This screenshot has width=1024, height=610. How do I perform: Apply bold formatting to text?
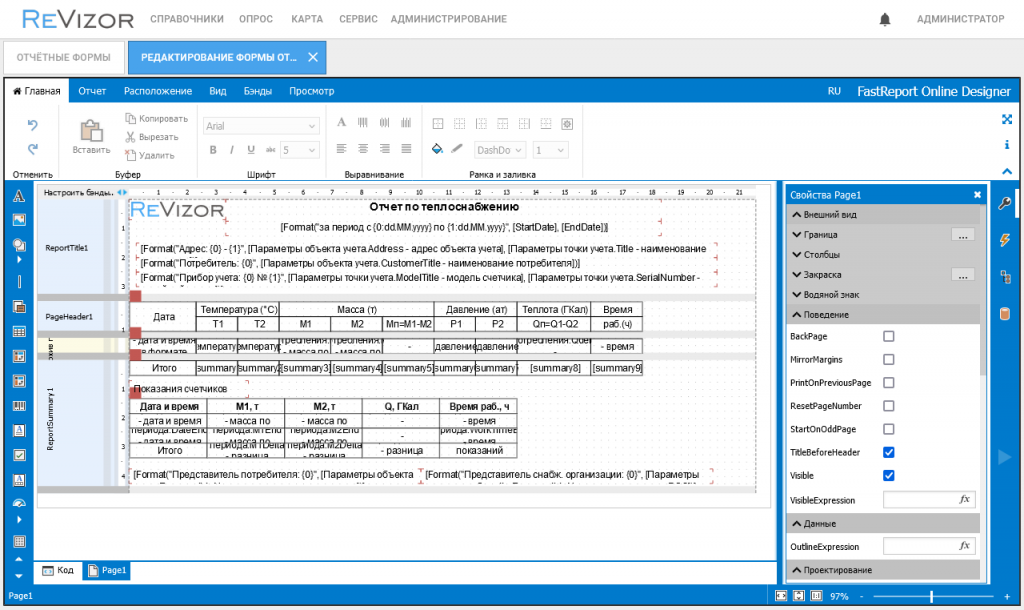pyautogui.click(x=213, y=150)
